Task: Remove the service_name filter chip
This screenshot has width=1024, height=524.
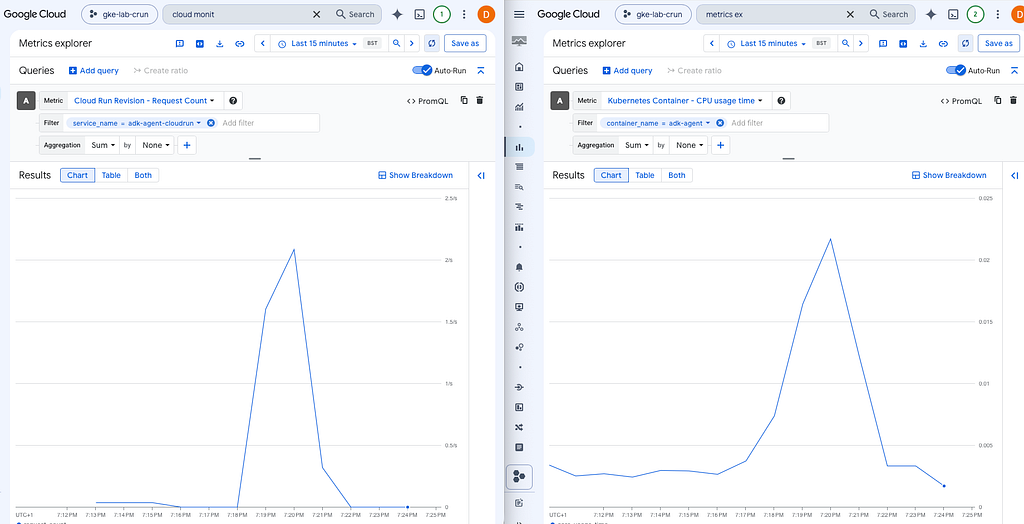Action: 210,123
